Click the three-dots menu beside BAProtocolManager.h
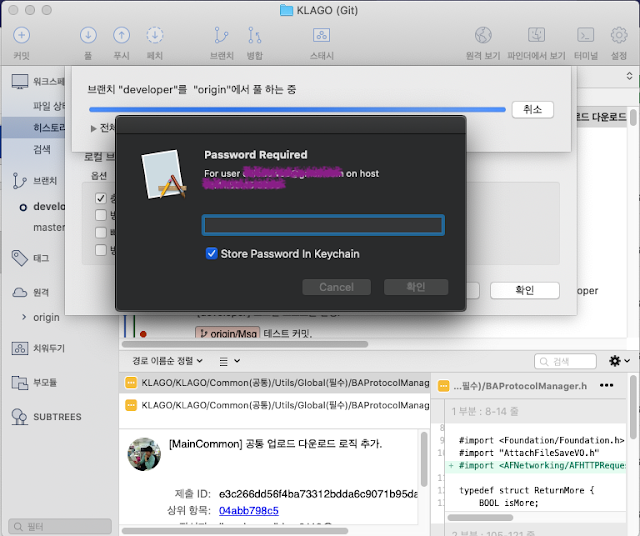The height and width of the screenshot is (536, 640). click(606, 385)
